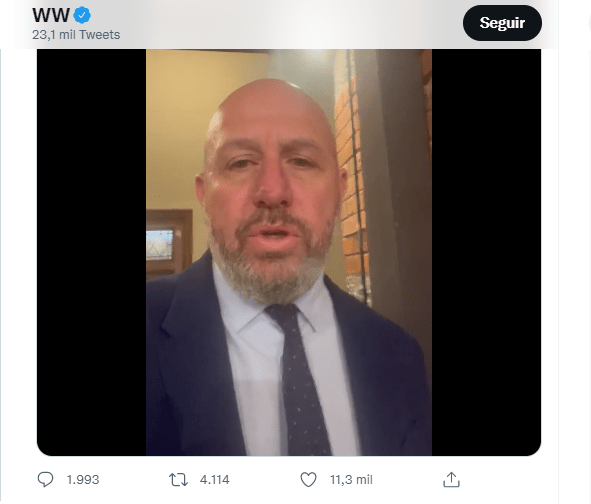This screenshot has height=504, width=591.
Task: Open the share upload icon
Action: [x=451, y=479]
